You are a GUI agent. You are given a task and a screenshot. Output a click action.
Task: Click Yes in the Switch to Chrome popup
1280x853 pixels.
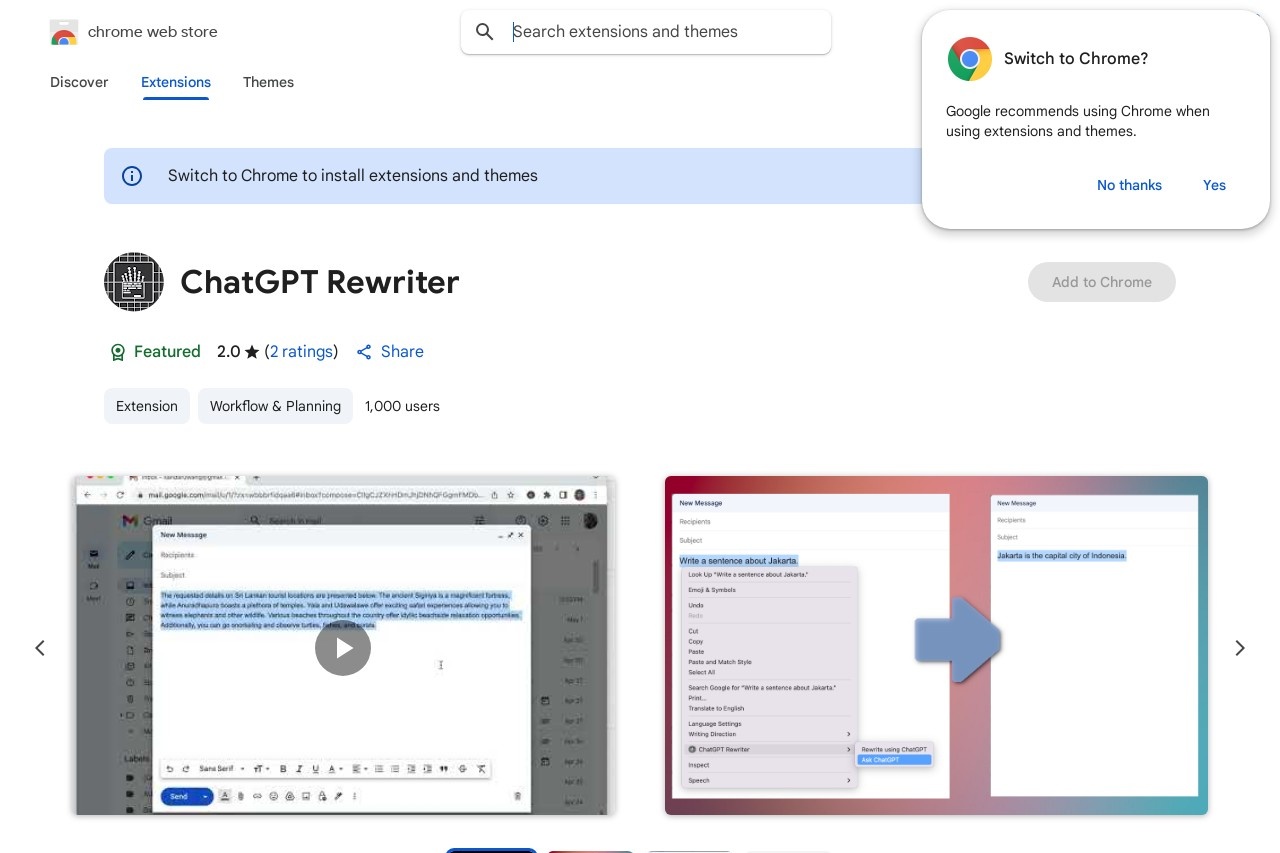(x=1214, y=185)
